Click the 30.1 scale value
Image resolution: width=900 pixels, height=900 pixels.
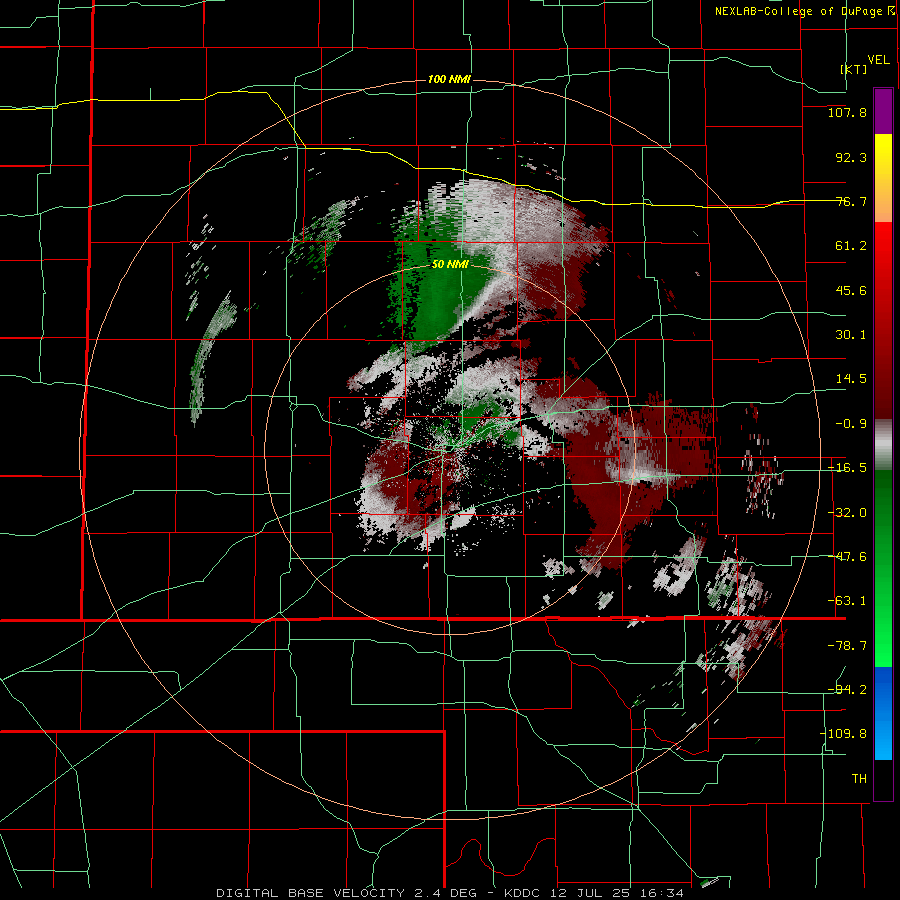click(851, 335)
